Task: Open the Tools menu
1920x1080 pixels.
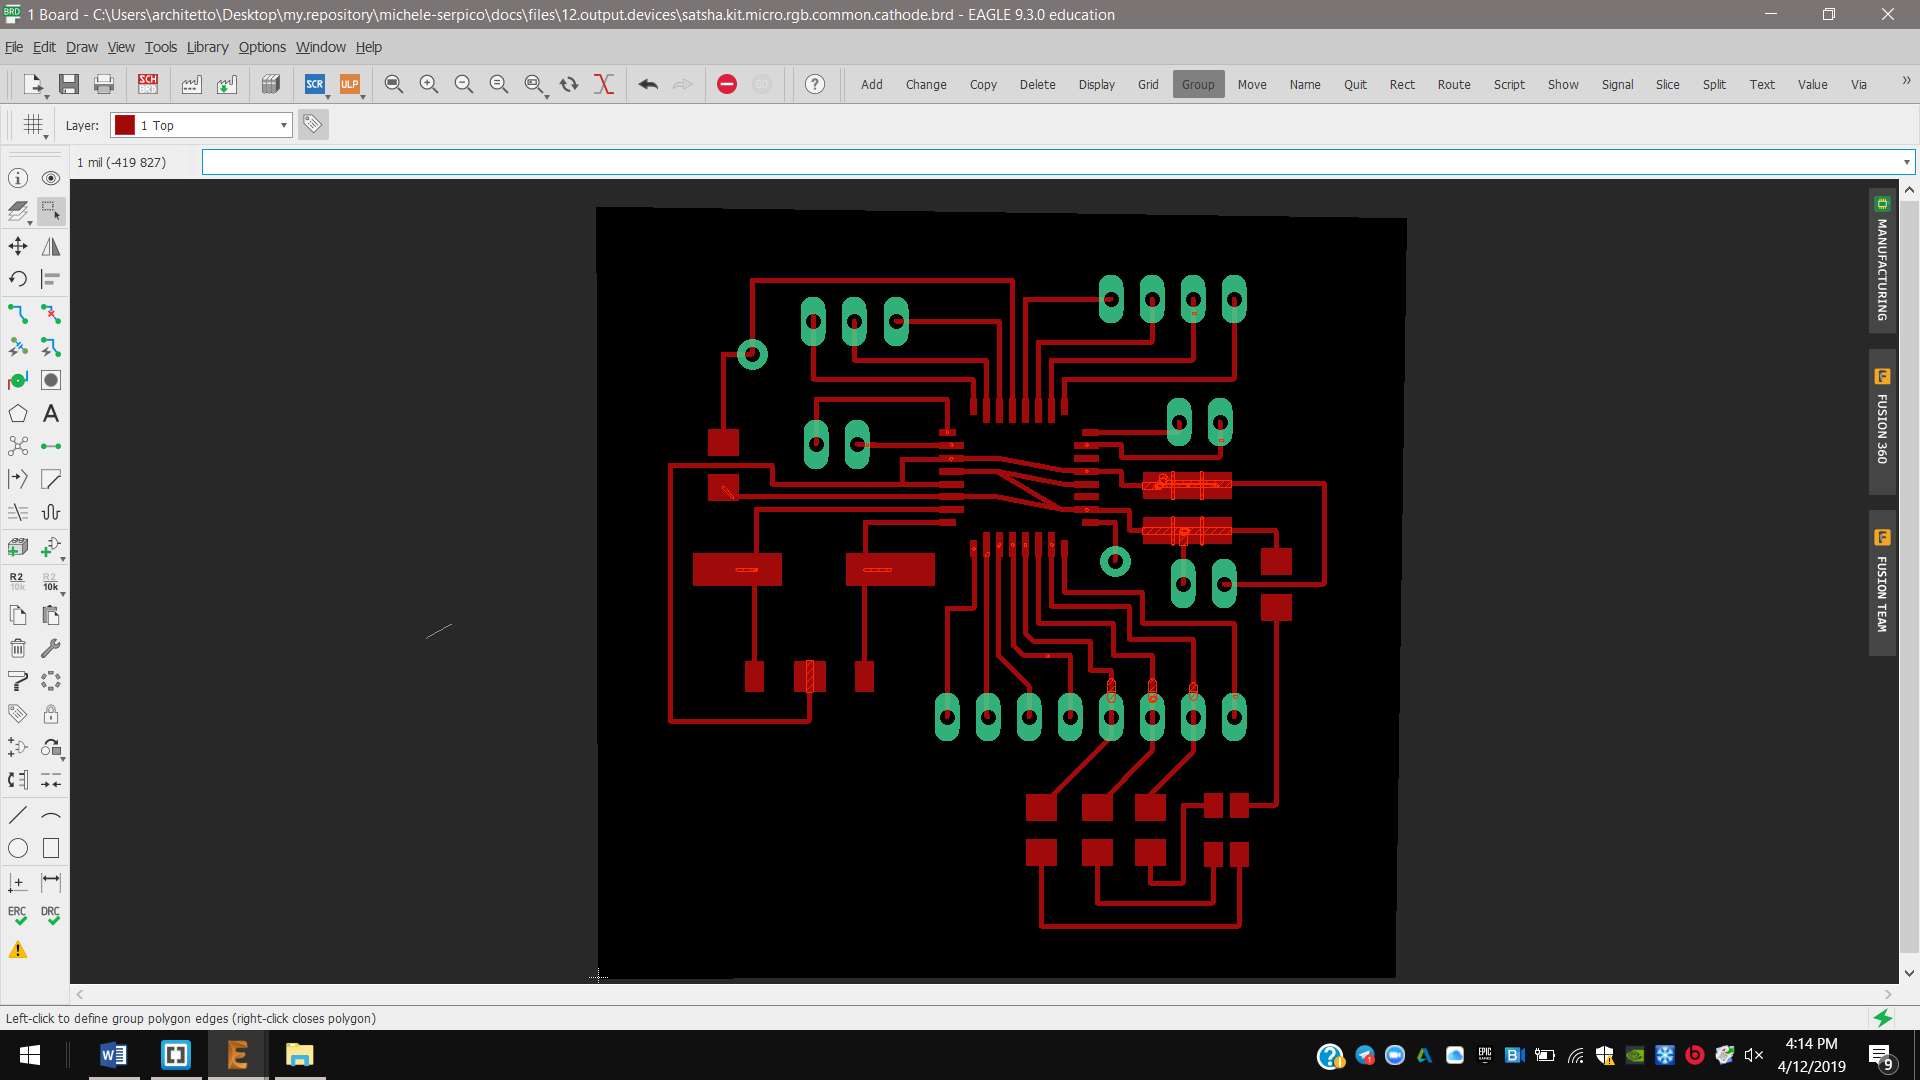Action: pyautogui.click(x=160, y=47)
